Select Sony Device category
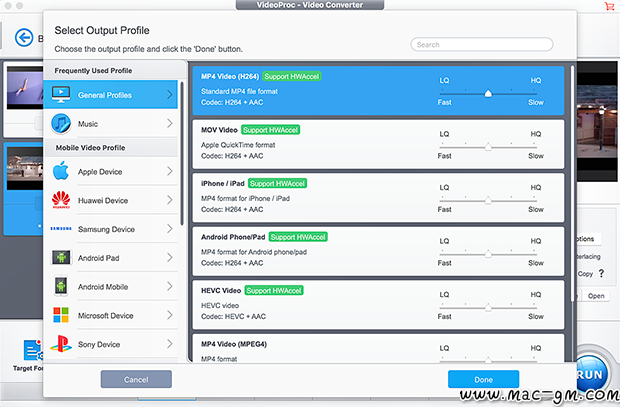This screenshot has width=620, height=407. [x=110, y=344]
